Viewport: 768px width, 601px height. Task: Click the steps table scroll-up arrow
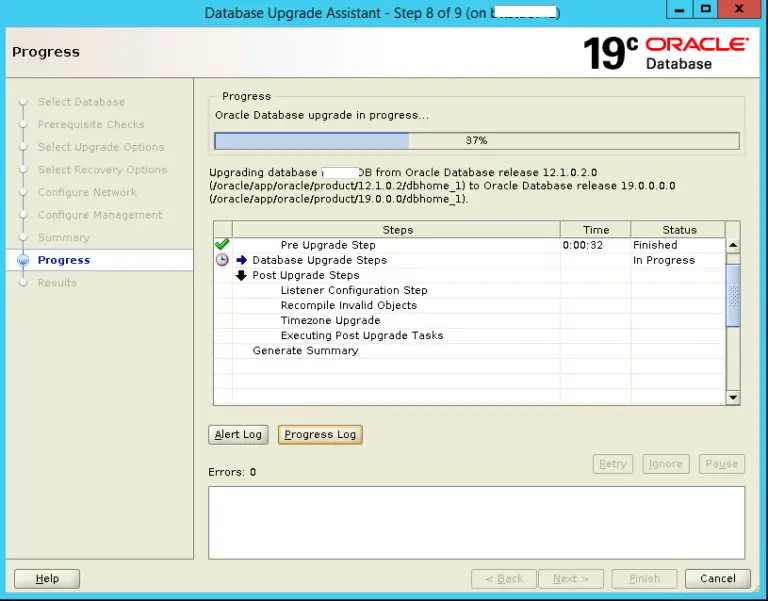tap(733, 245)
